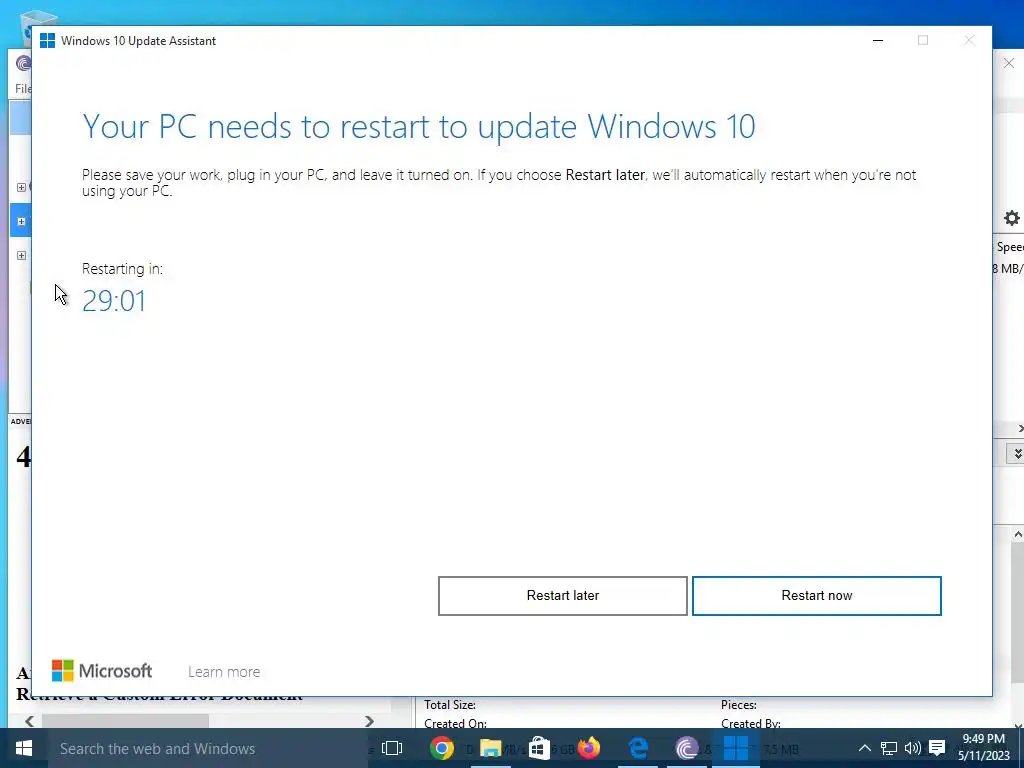Click the Restarting in countdown 29:01
Image resolution: width=1024 pixels, height=768 pixels.
(114, 301)
